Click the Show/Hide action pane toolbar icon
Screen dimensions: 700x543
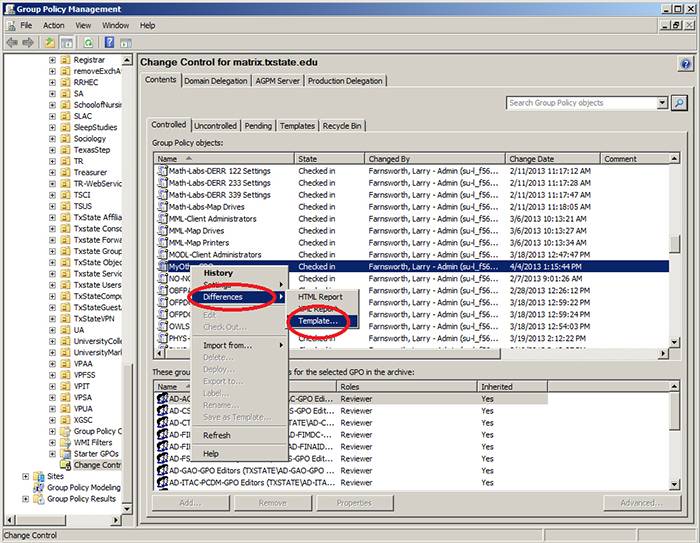pos(126,43)
